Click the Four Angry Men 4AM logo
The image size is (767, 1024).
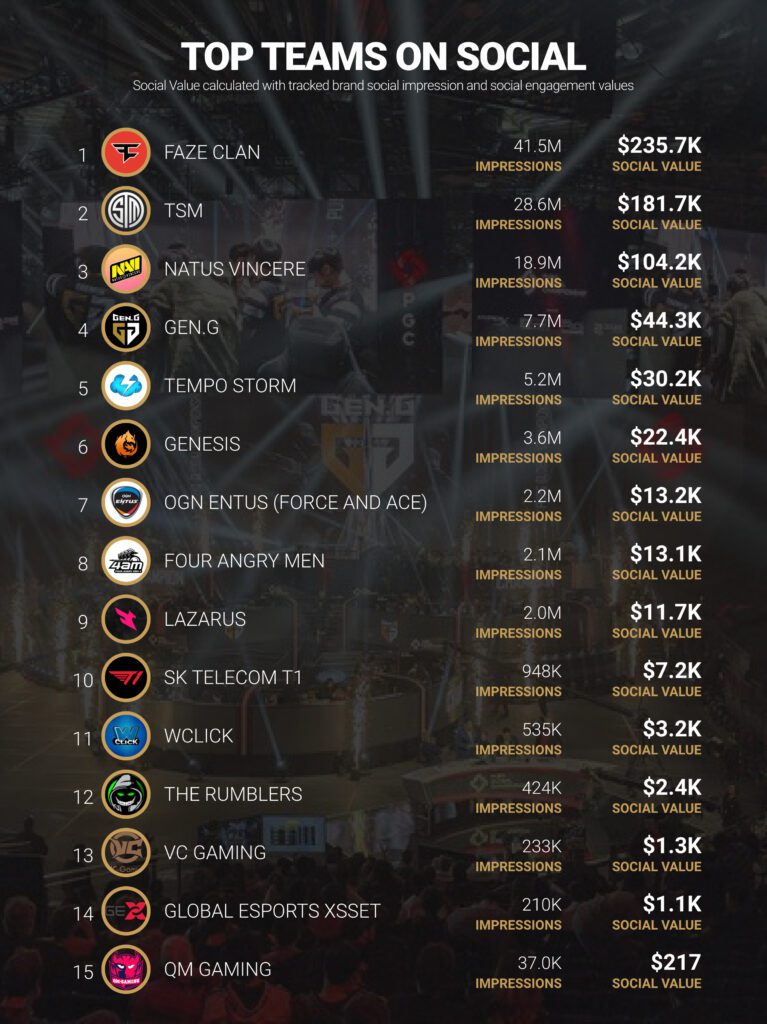tap(126, 560)
